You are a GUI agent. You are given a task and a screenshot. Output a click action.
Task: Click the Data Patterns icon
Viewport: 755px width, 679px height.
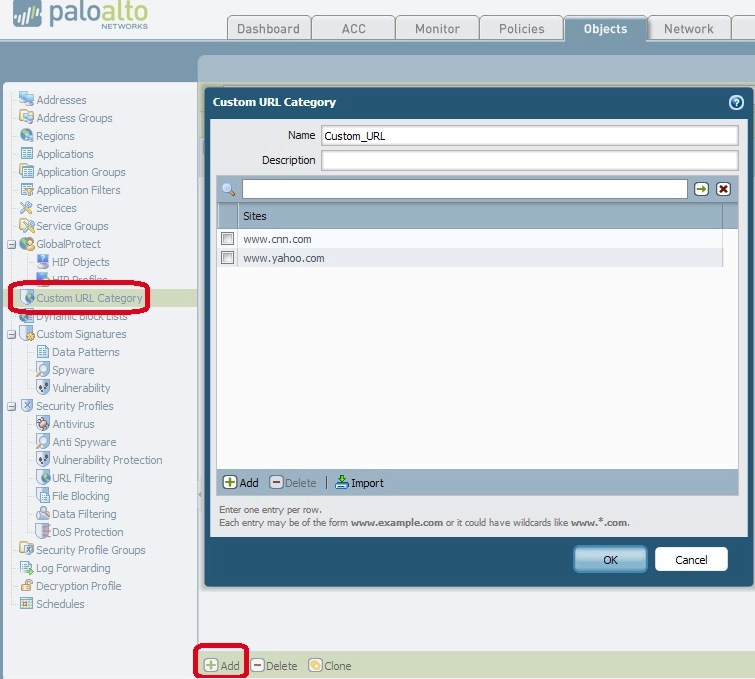pos(43,352)
